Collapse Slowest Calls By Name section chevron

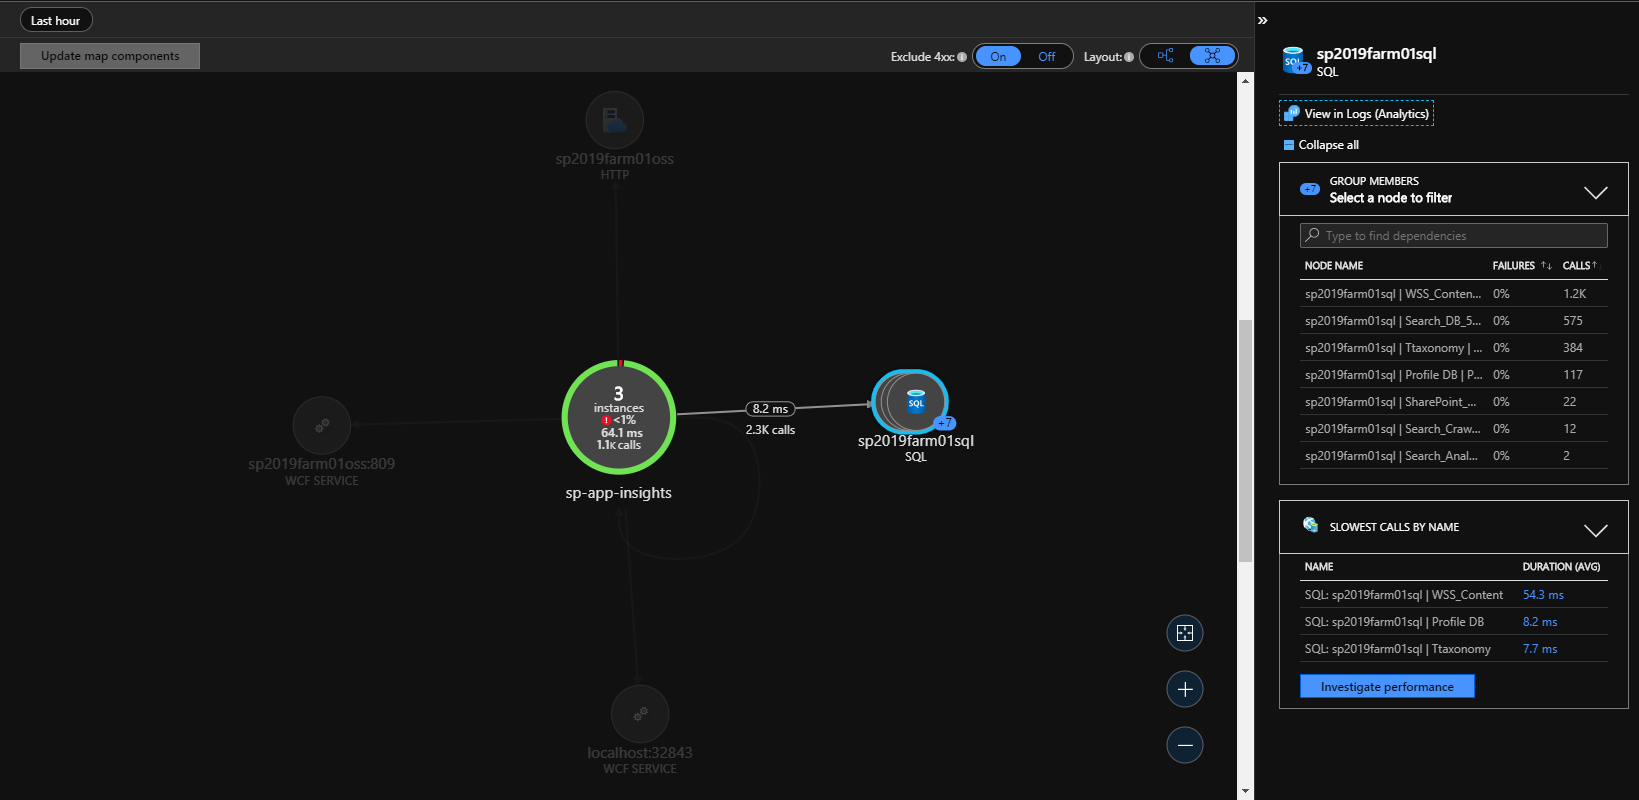pyautogui.click(x=1596, y=530)
